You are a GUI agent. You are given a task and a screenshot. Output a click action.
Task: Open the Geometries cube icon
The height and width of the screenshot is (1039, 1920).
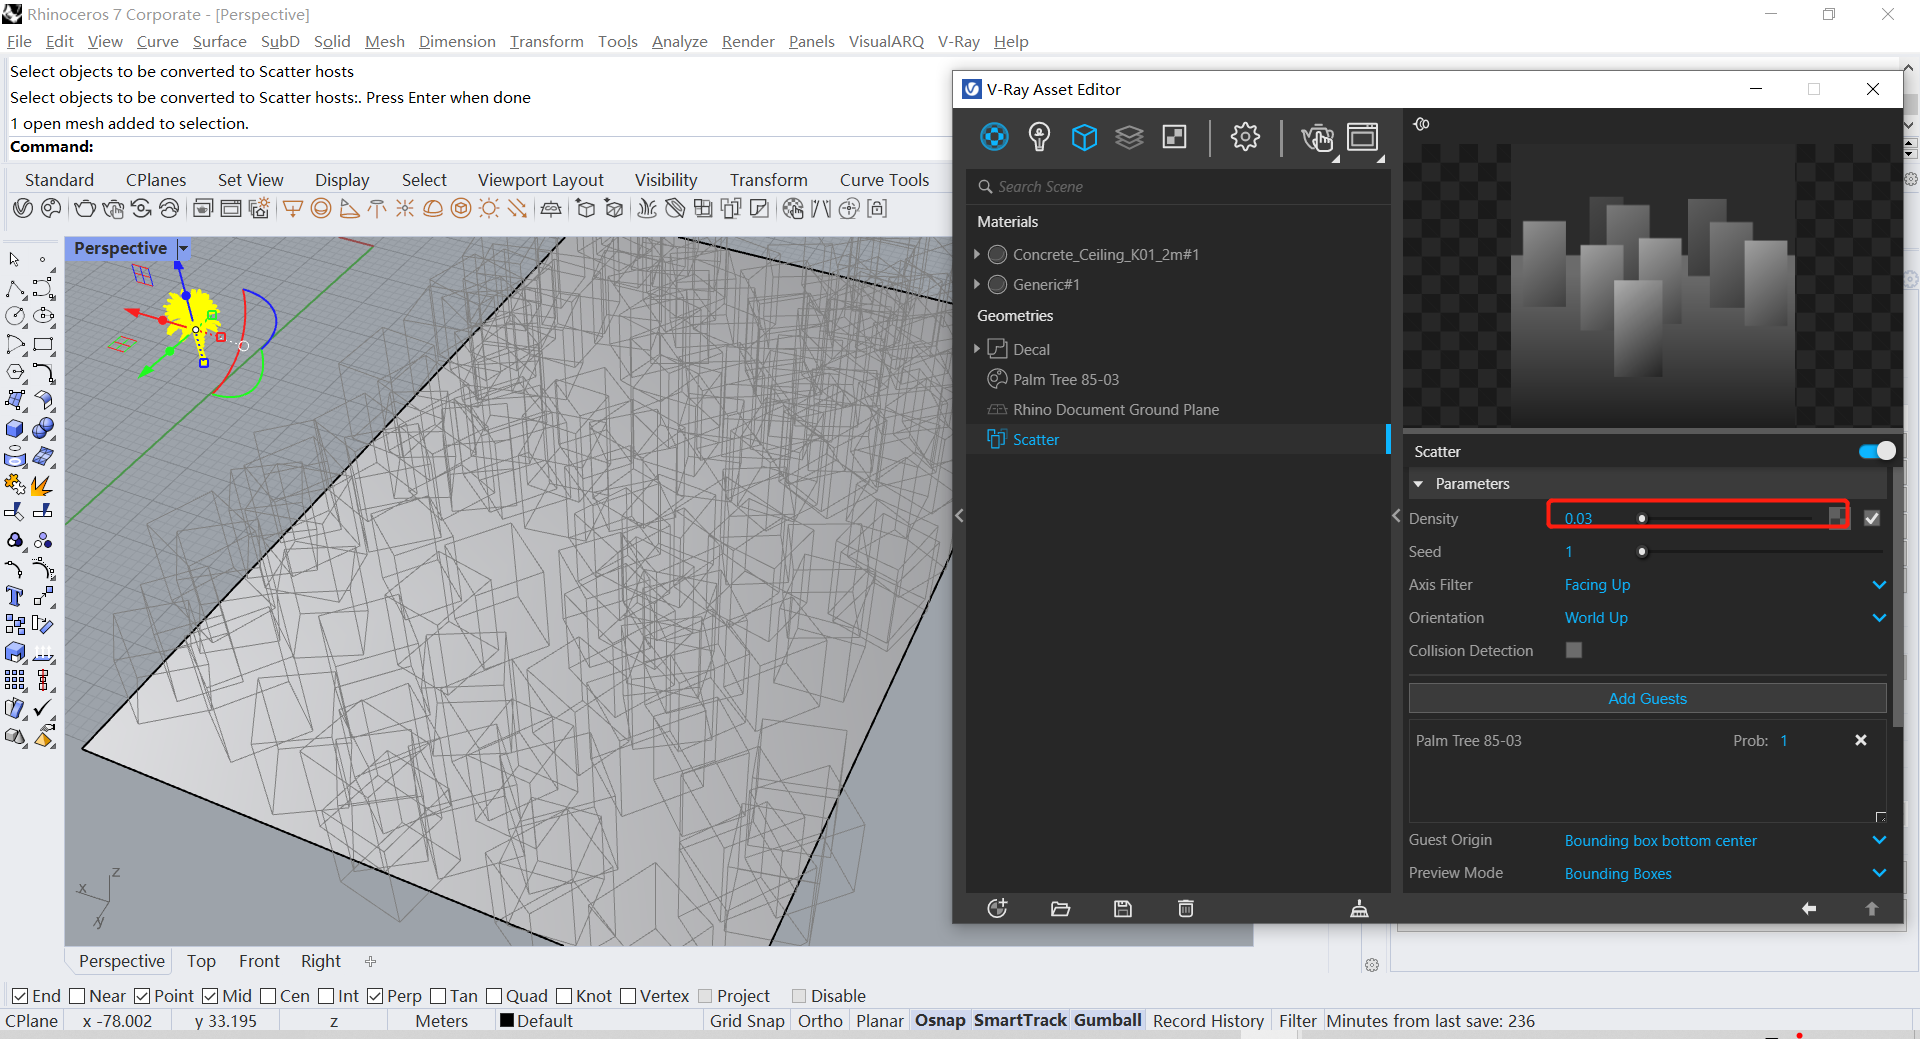tap(1084, 137)
